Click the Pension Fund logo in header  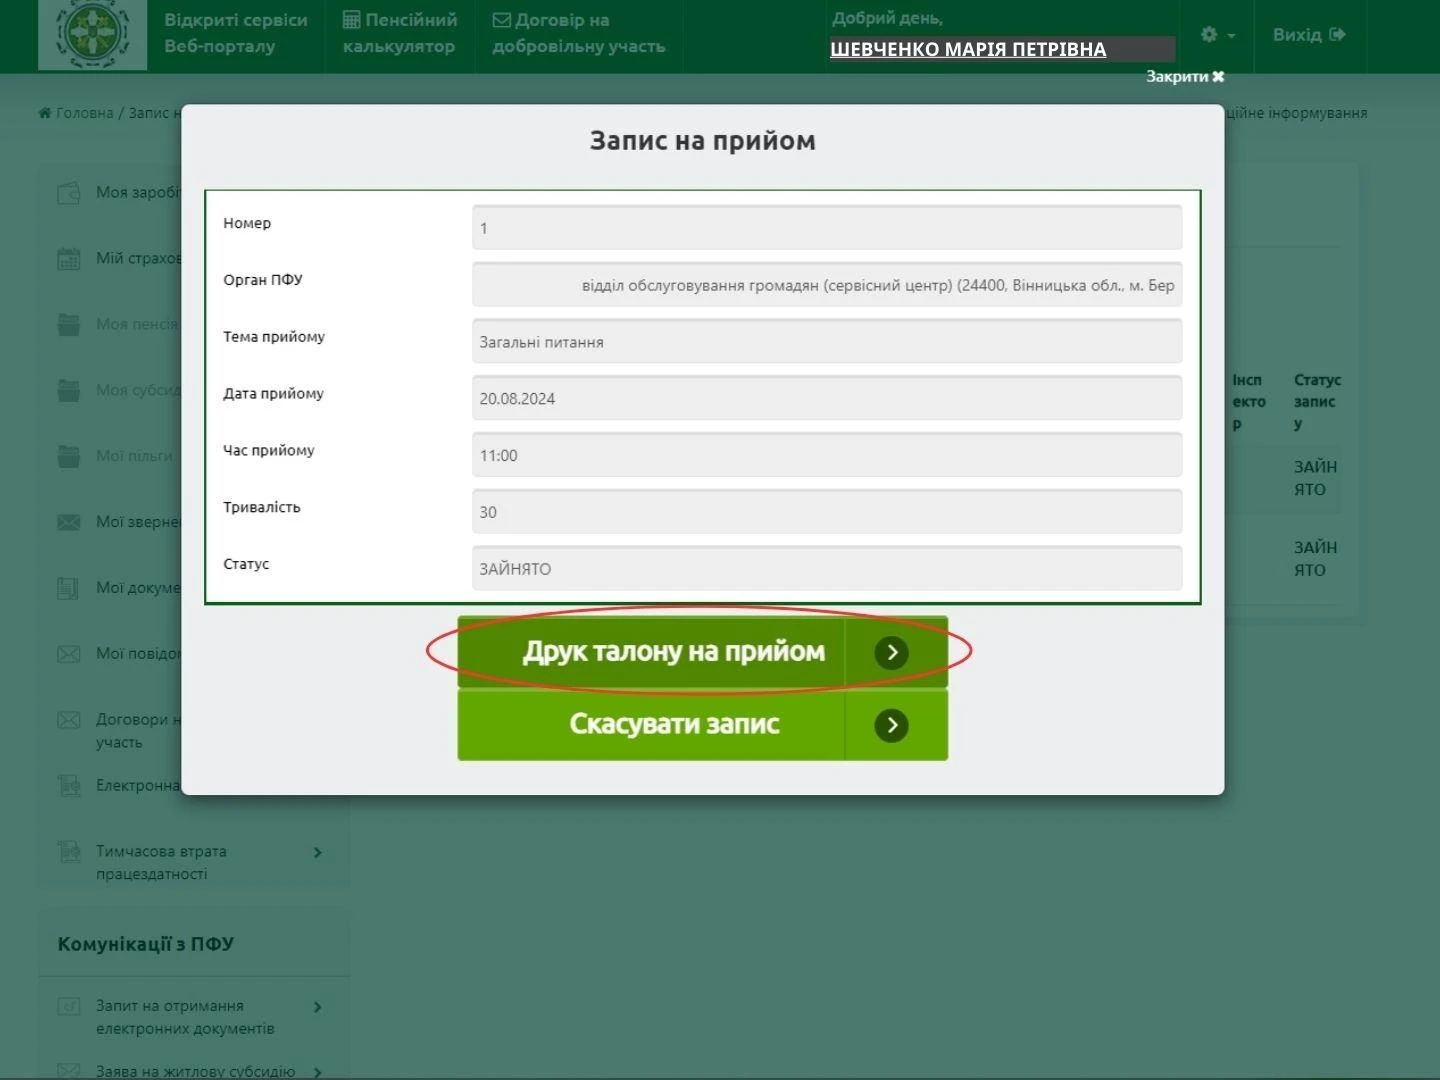tap(92, 35)
